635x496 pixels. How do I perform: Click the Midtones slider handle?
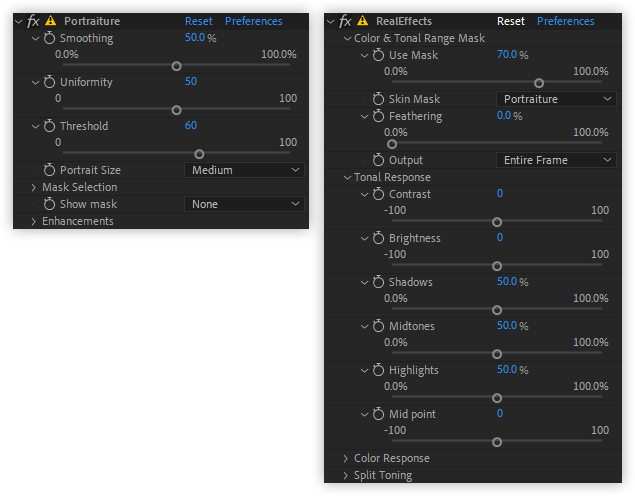pyautogui.click(x=497, y=354)
